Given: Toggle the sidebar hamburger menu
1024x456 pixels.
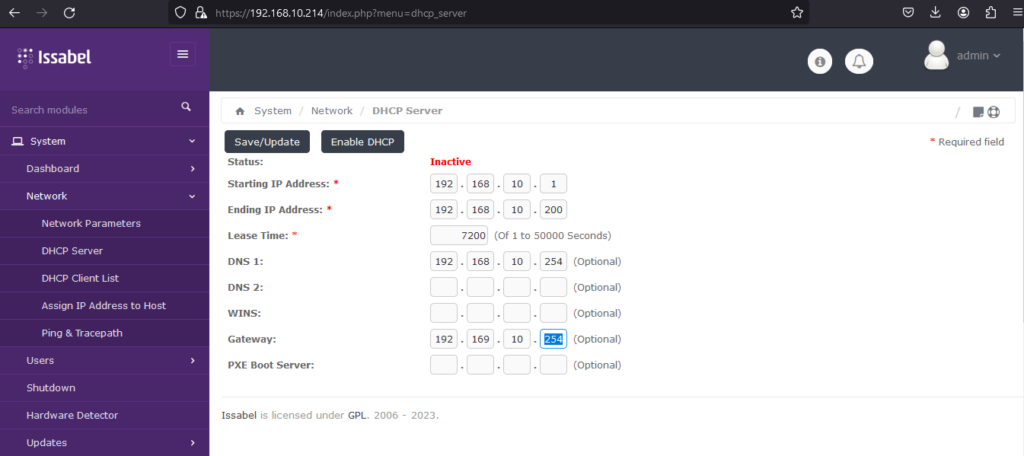Looking at the screenshot, I should 183,54.
